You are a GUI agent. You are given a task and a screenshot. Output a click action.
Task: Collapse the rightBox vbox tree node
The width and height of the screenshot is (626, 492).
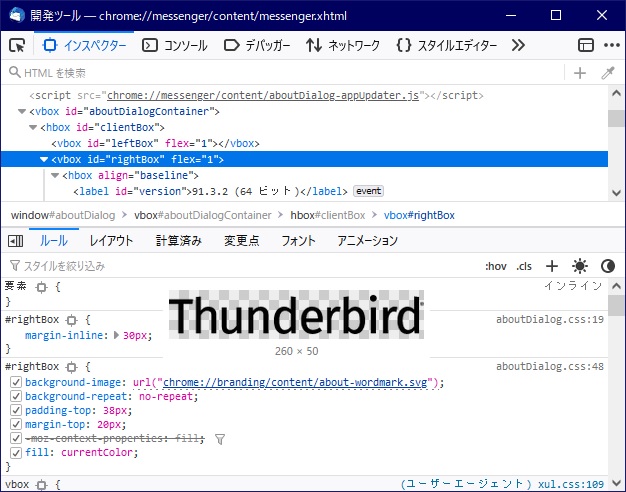[x=44, y=159]
